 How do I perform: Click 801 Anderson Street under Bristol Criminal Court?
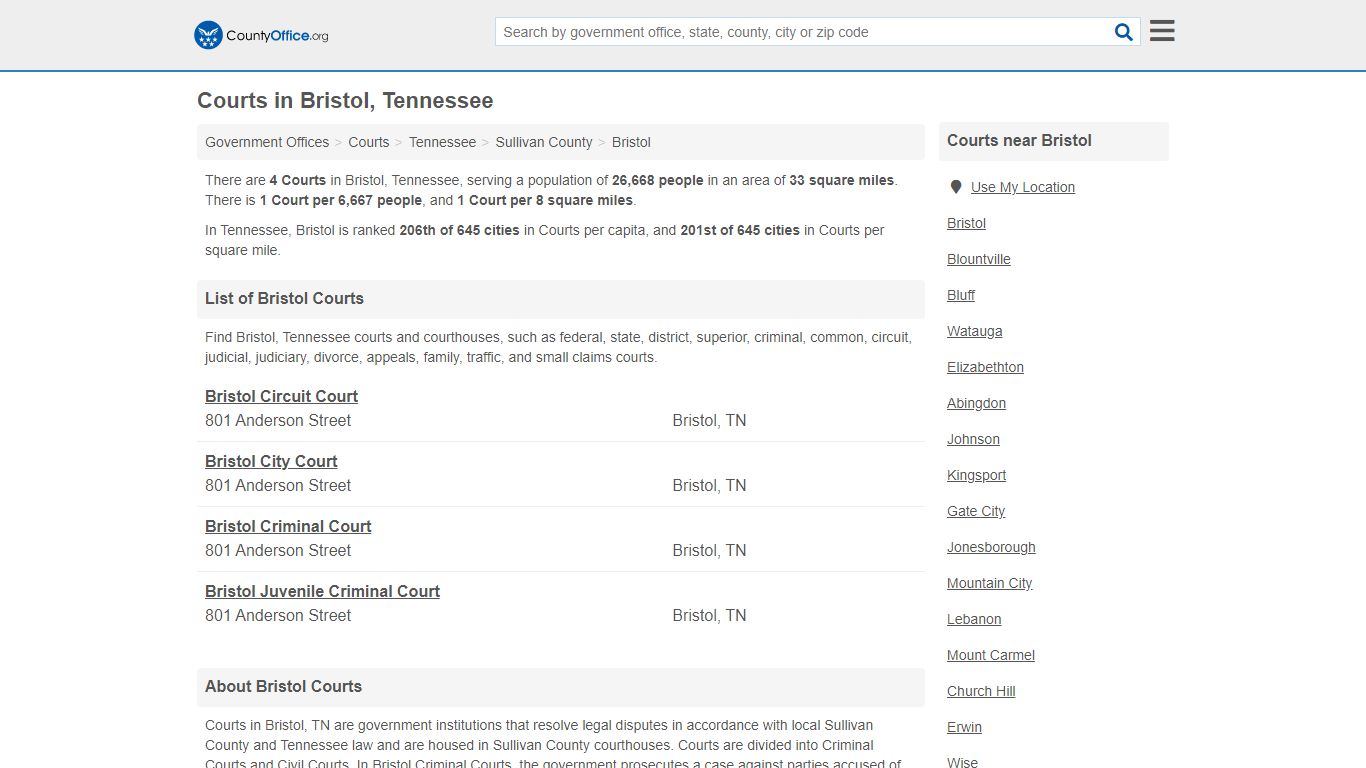[278, 550]
